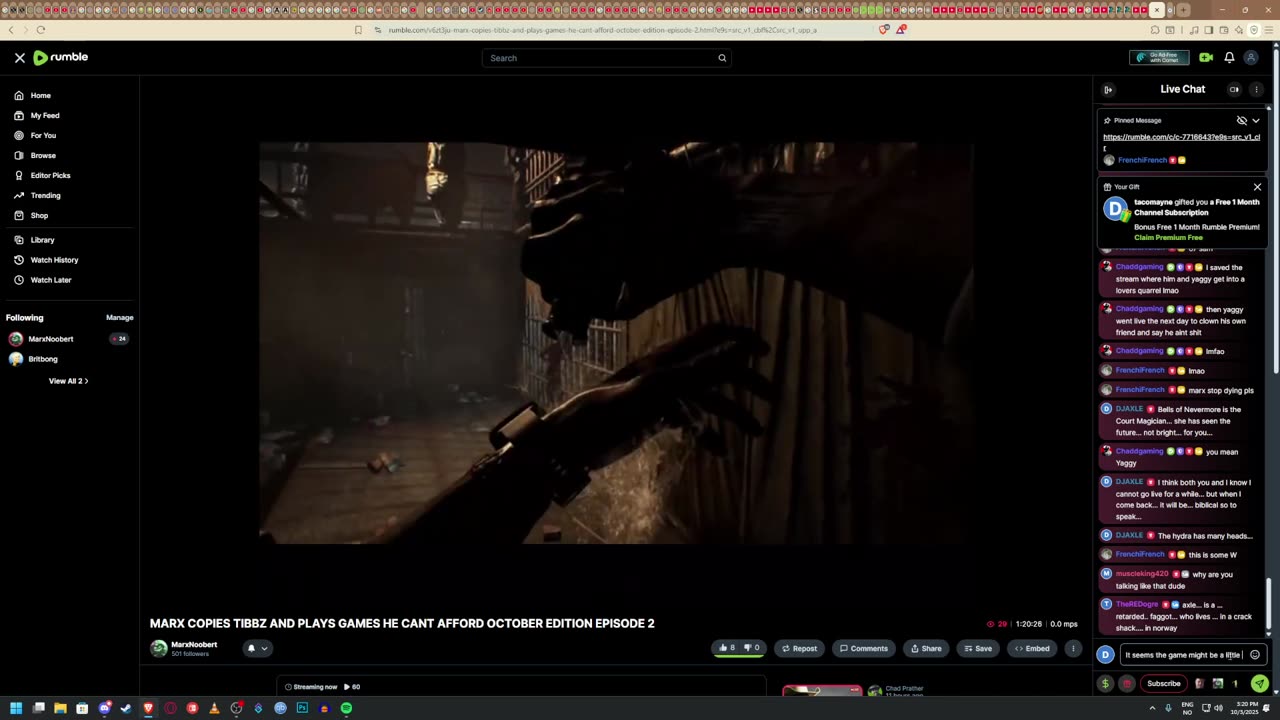
Task: Open the notifications bell in the header
Action: coord(1229,58)
